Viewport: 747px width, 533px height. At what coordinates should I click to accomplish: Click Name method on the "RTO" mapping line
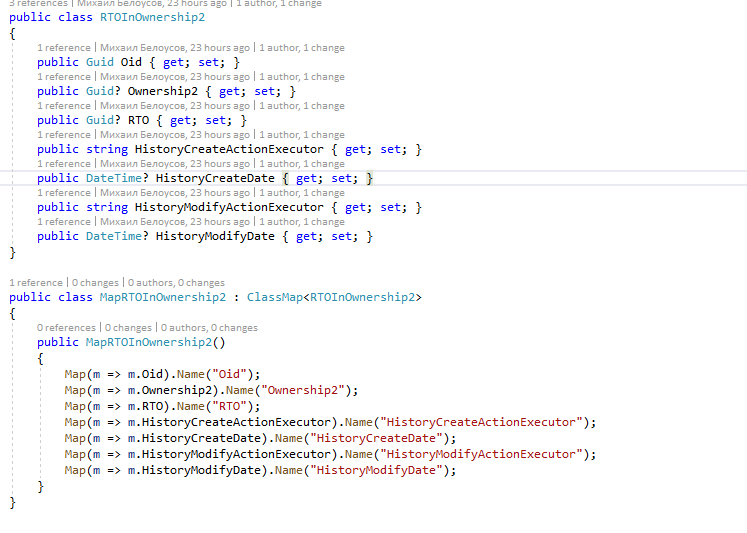tap(191, 407)
